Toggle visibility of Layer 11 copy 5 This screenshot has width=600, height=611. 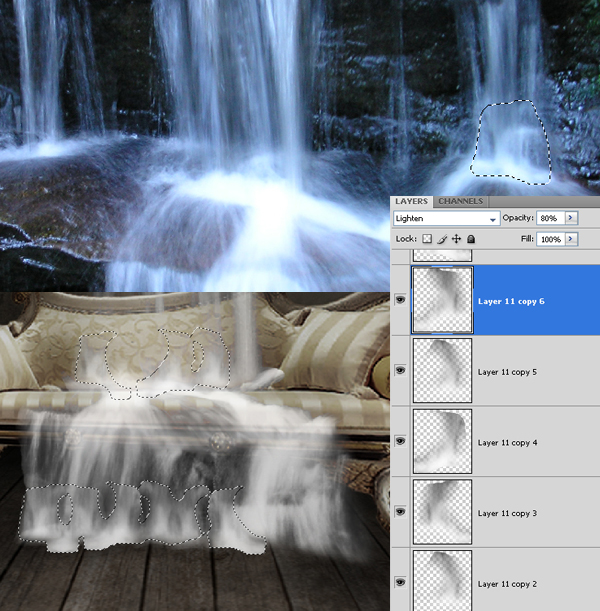pyautogui.click(x=401, y=370)
